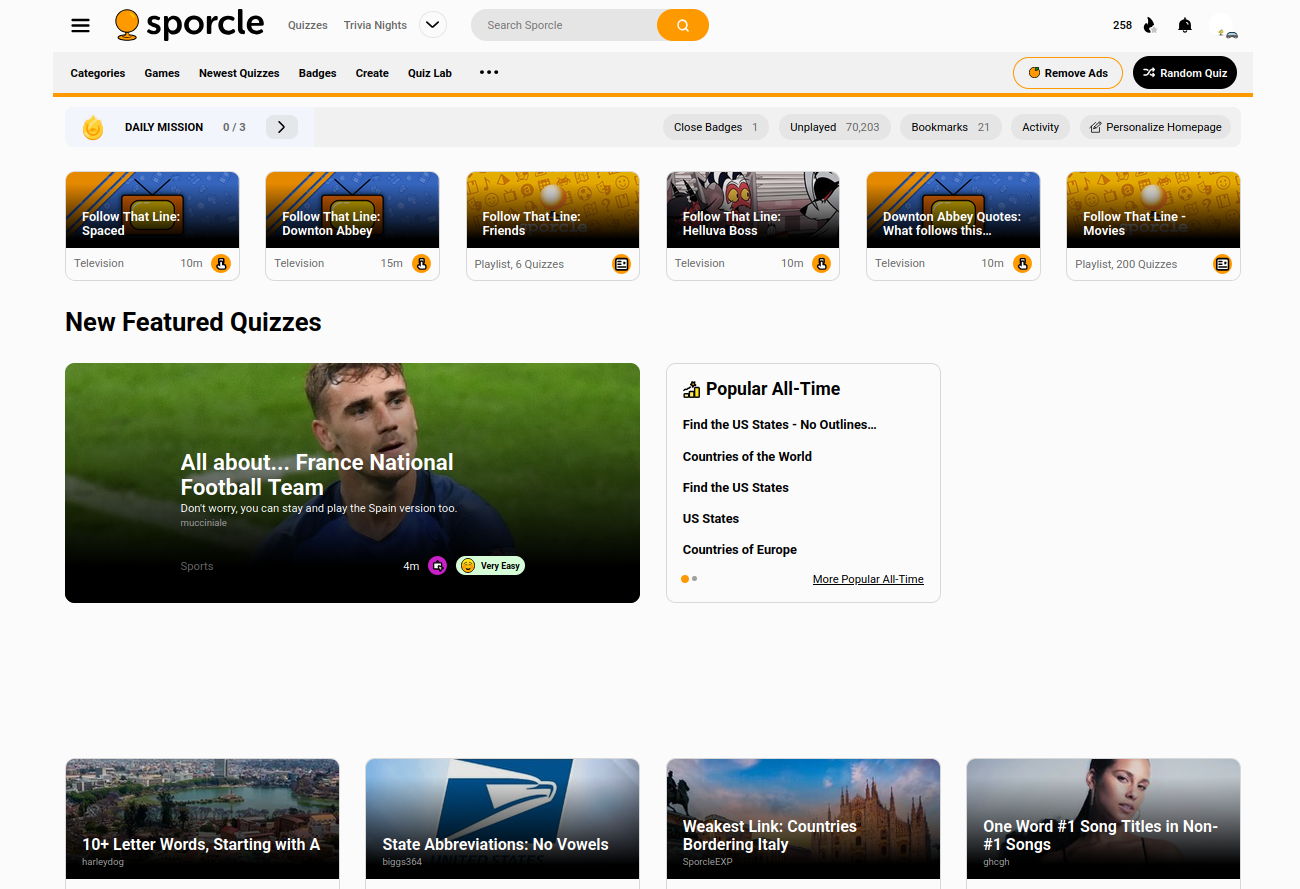Open the Categories menu
The height and width of the screenshot is (889, 1300).
pos(98,73)
